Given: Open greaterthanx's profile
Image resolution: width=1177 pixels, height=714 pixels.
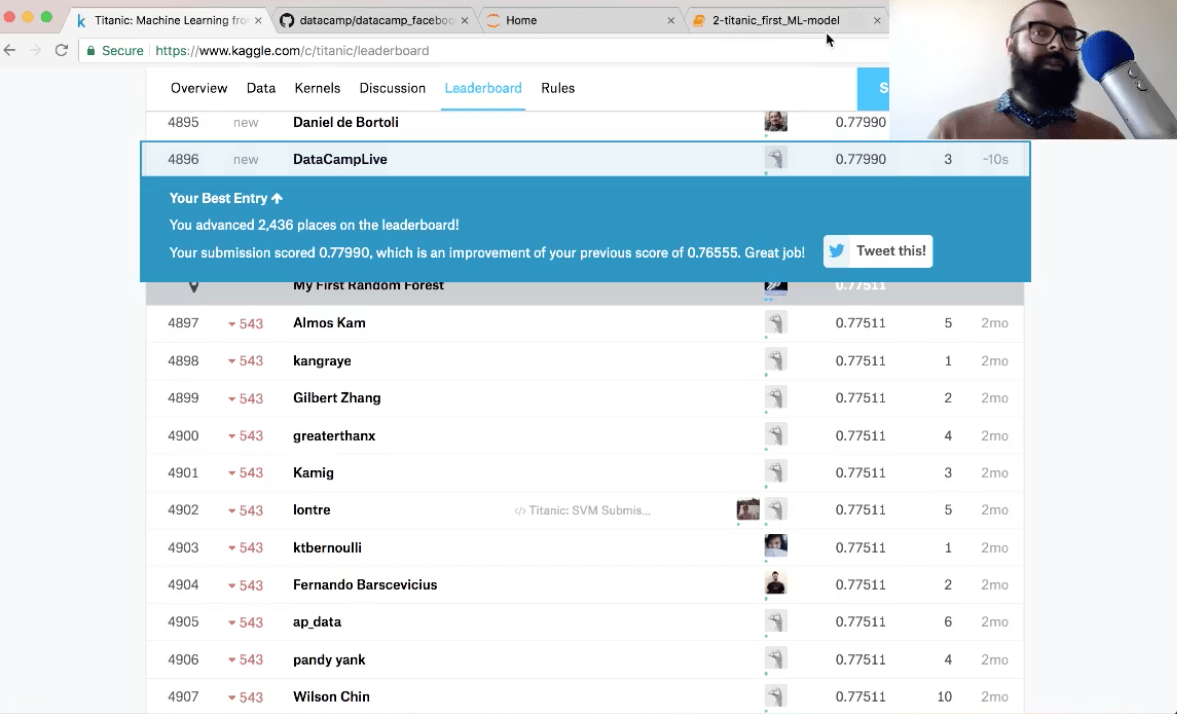Looking at the screenshot, I should pyautogui.click(x=334, y=435).
